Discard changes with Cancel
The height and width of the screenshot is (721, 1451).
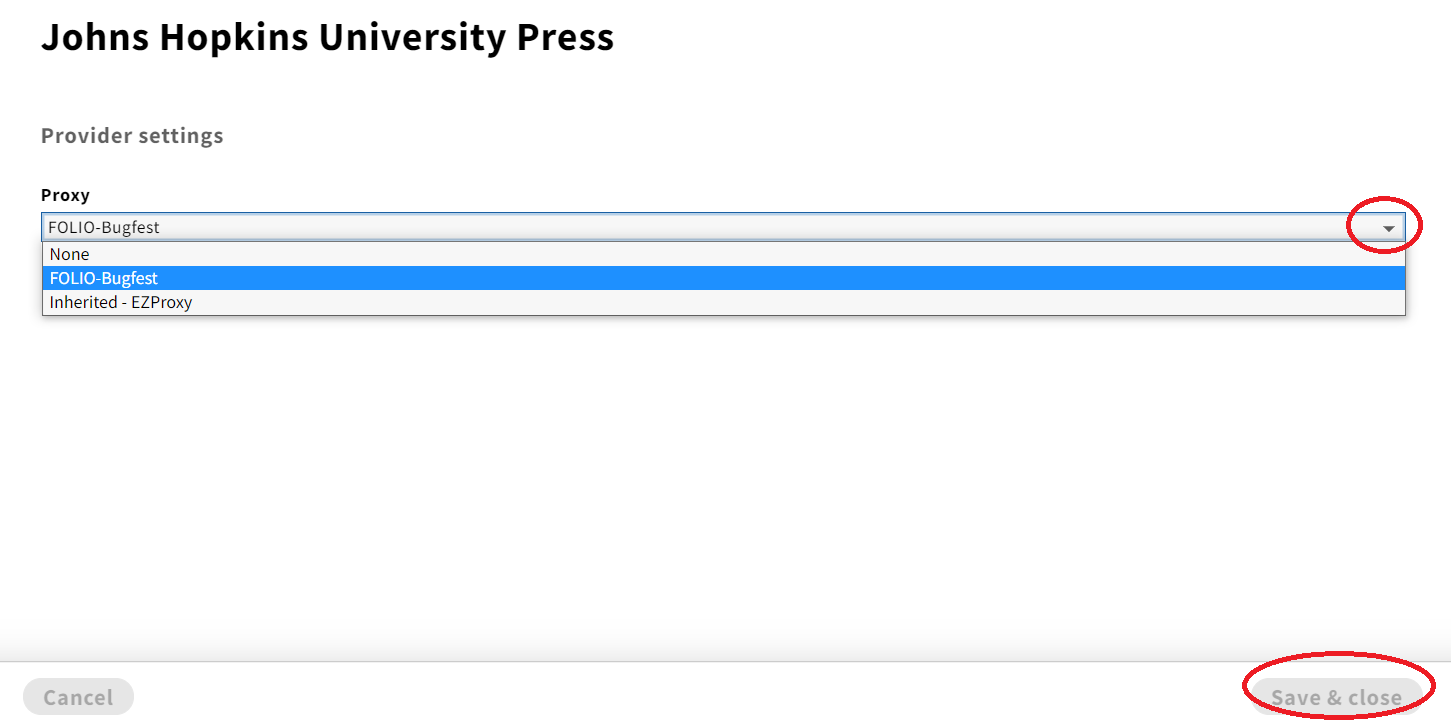click(x=78, y=697)
